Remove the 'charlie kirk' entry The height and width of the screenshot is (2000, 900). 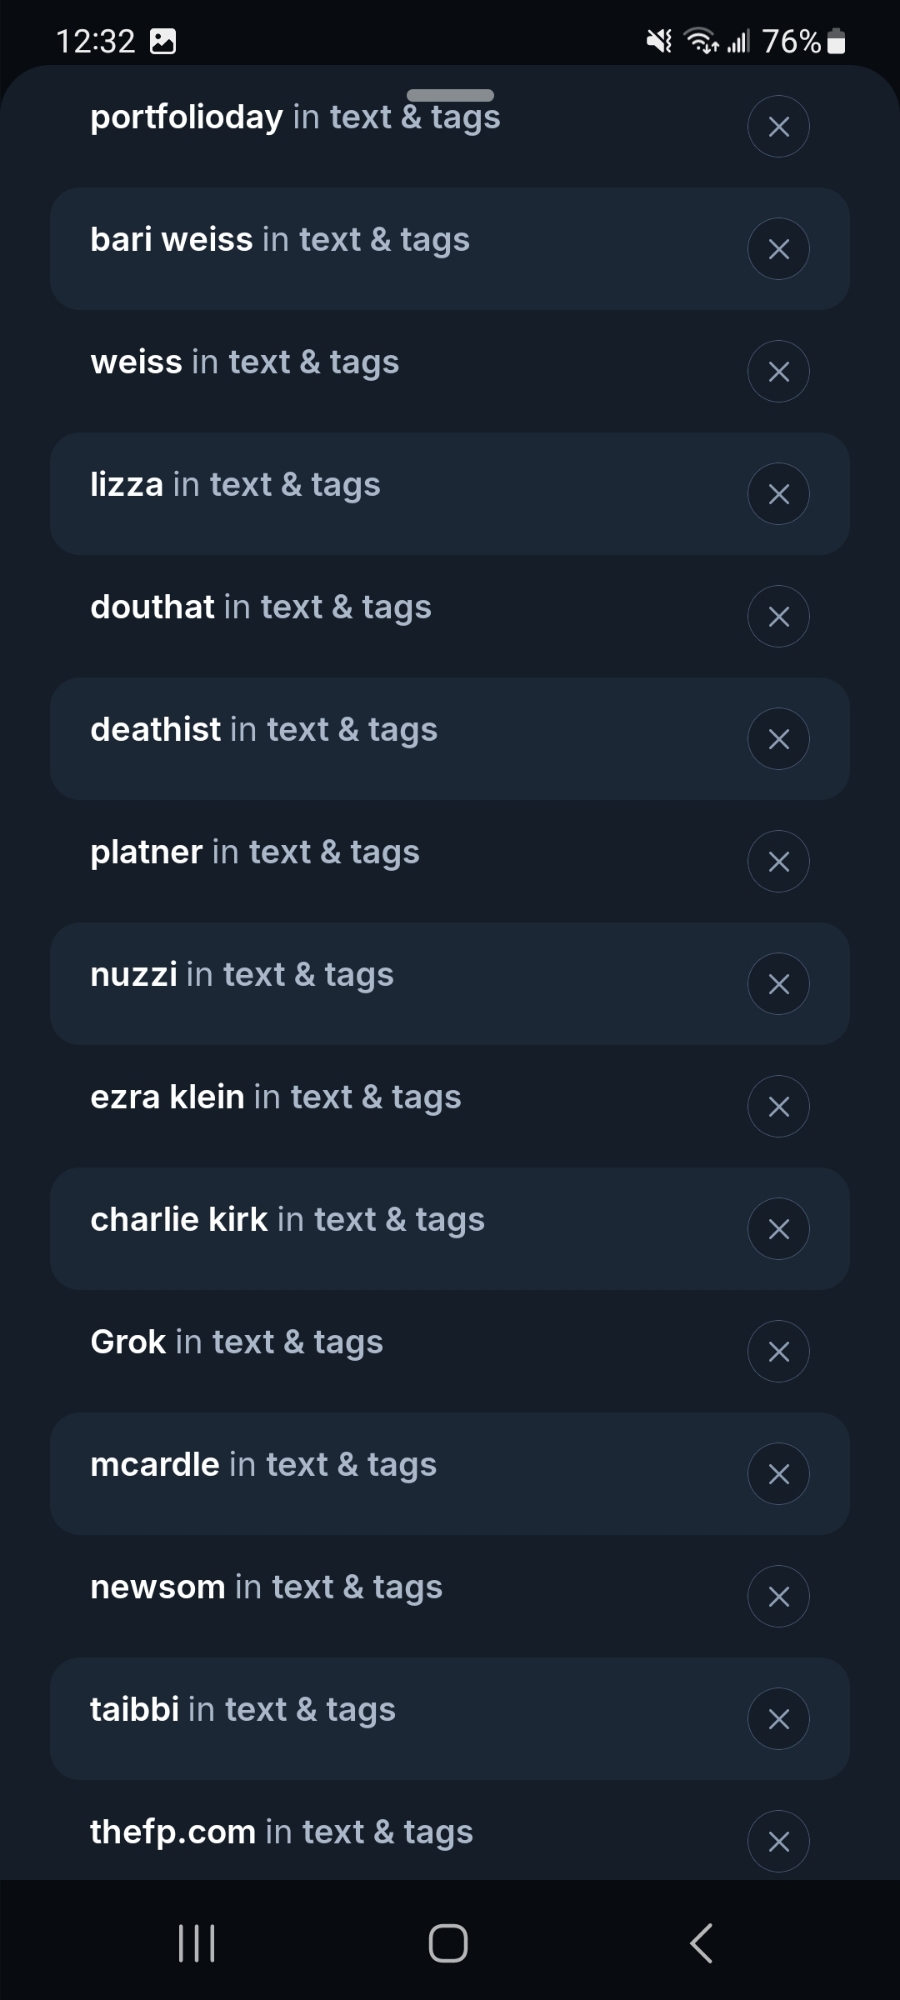click(x=778, y=1229)
